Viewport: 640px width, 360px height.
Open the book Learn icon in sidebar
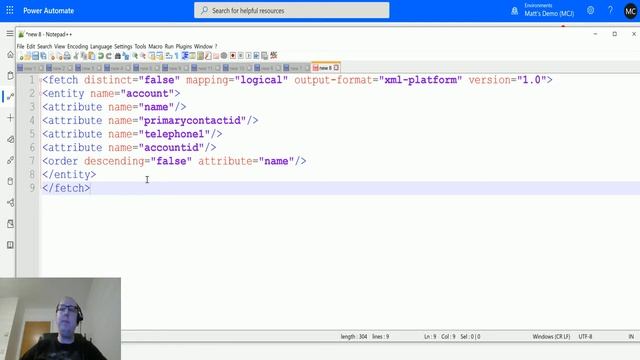(10, 245)
